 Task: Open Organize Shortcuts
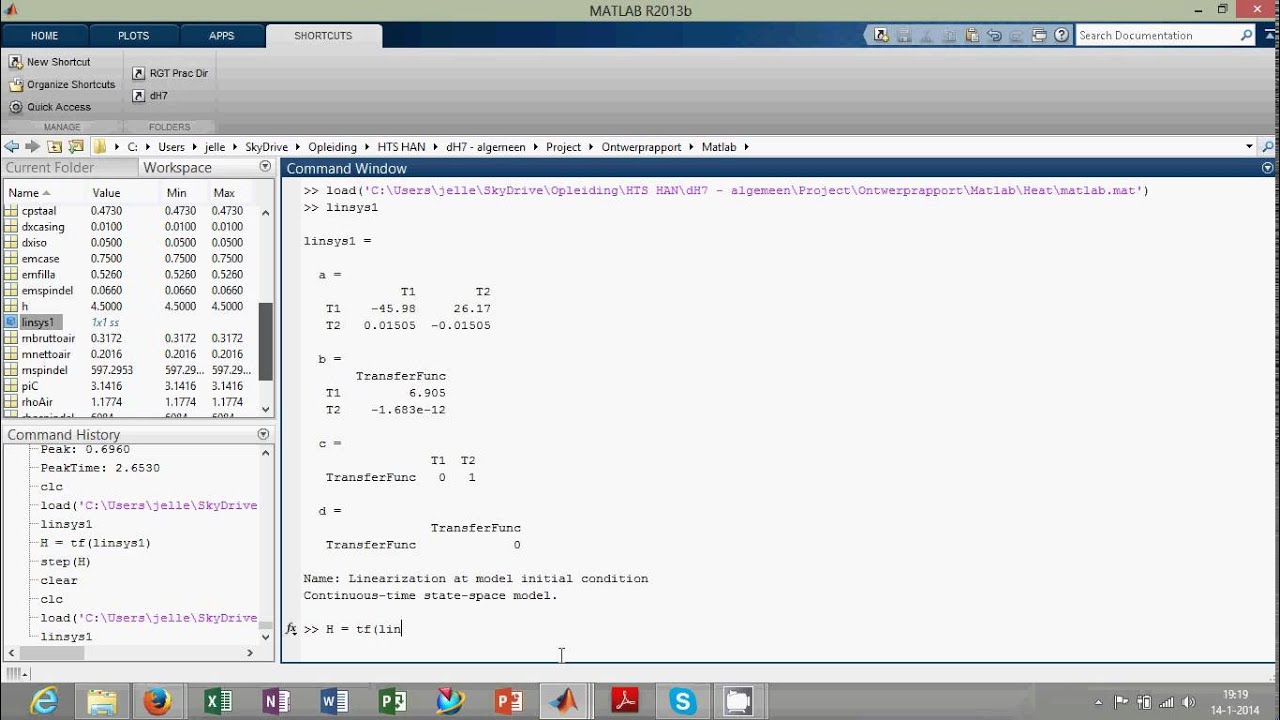point(62,85)
